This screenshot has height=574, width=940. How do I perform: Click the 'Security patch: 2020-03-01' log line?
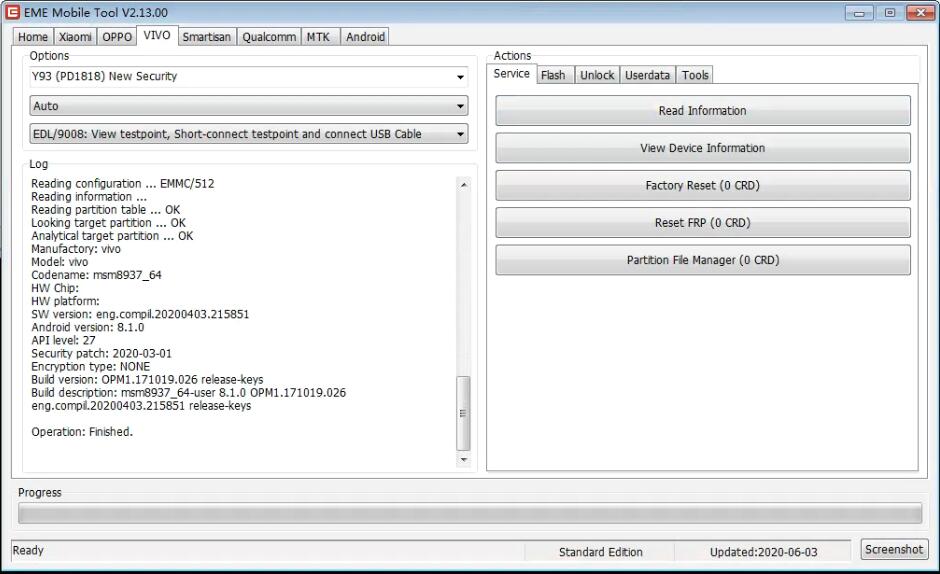point(101,353)
